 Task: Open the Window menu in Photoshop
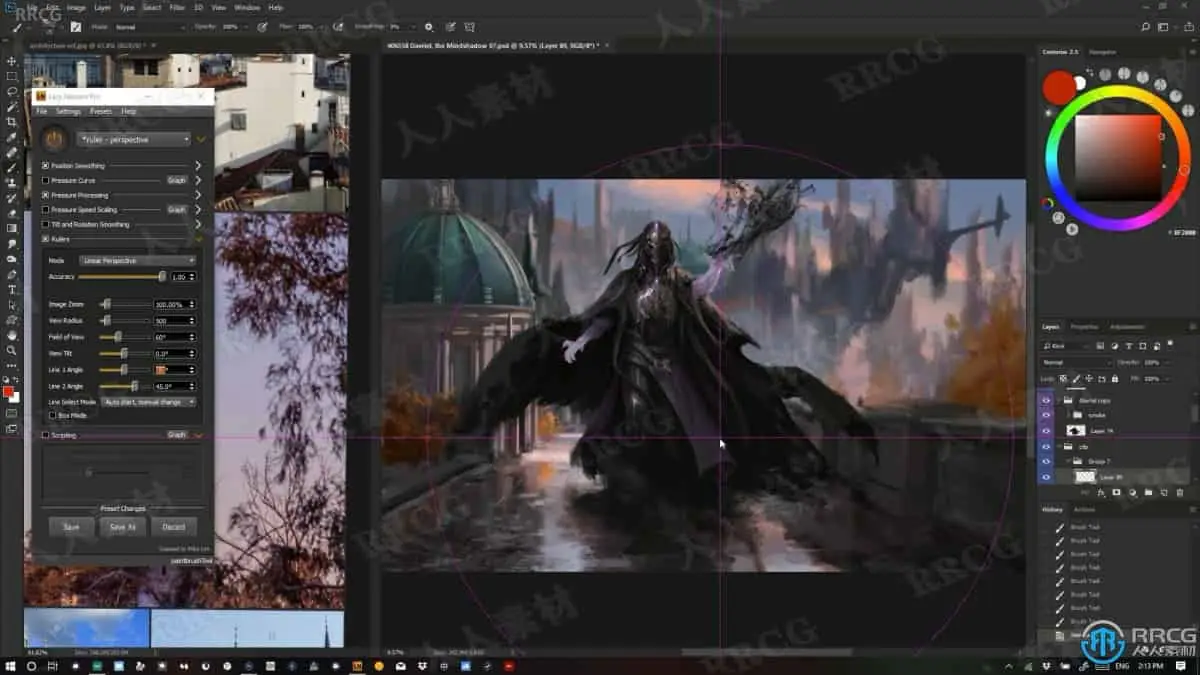(247, 7)
